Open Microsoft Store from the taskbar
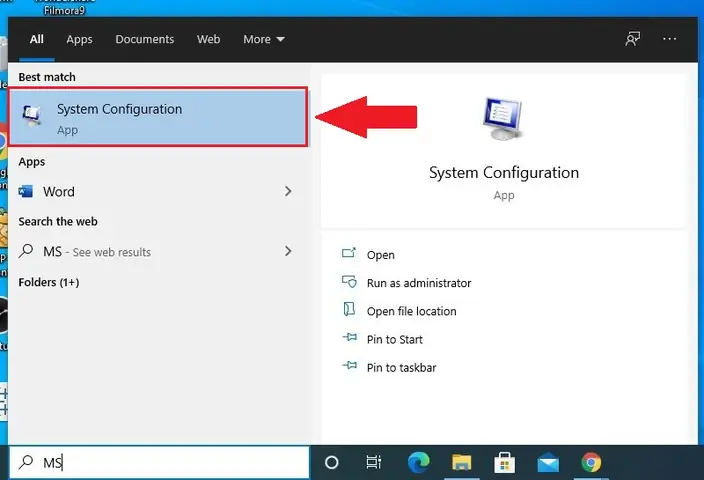The width and height of the screenshot is (704, 480). [504, 462]
